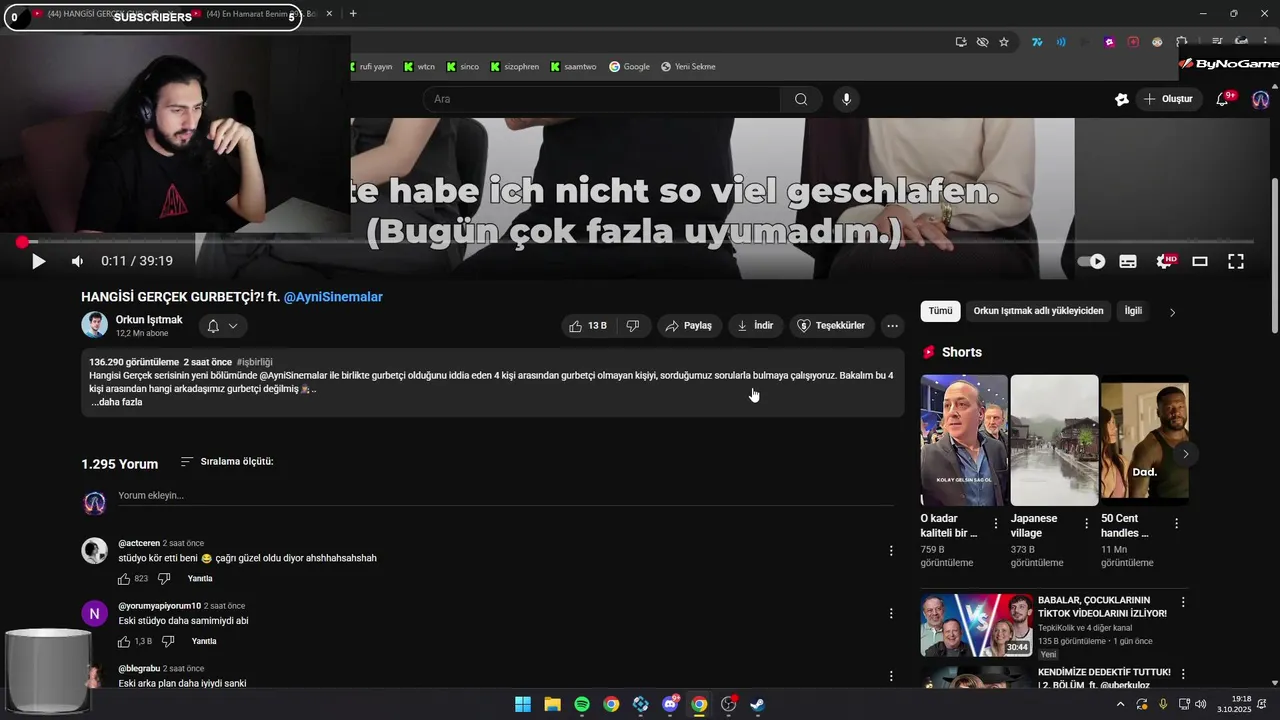This screenshot has height=720, width=1280.
Task: Click the Yorum ekleyin comment field
Action: (505, 496)
